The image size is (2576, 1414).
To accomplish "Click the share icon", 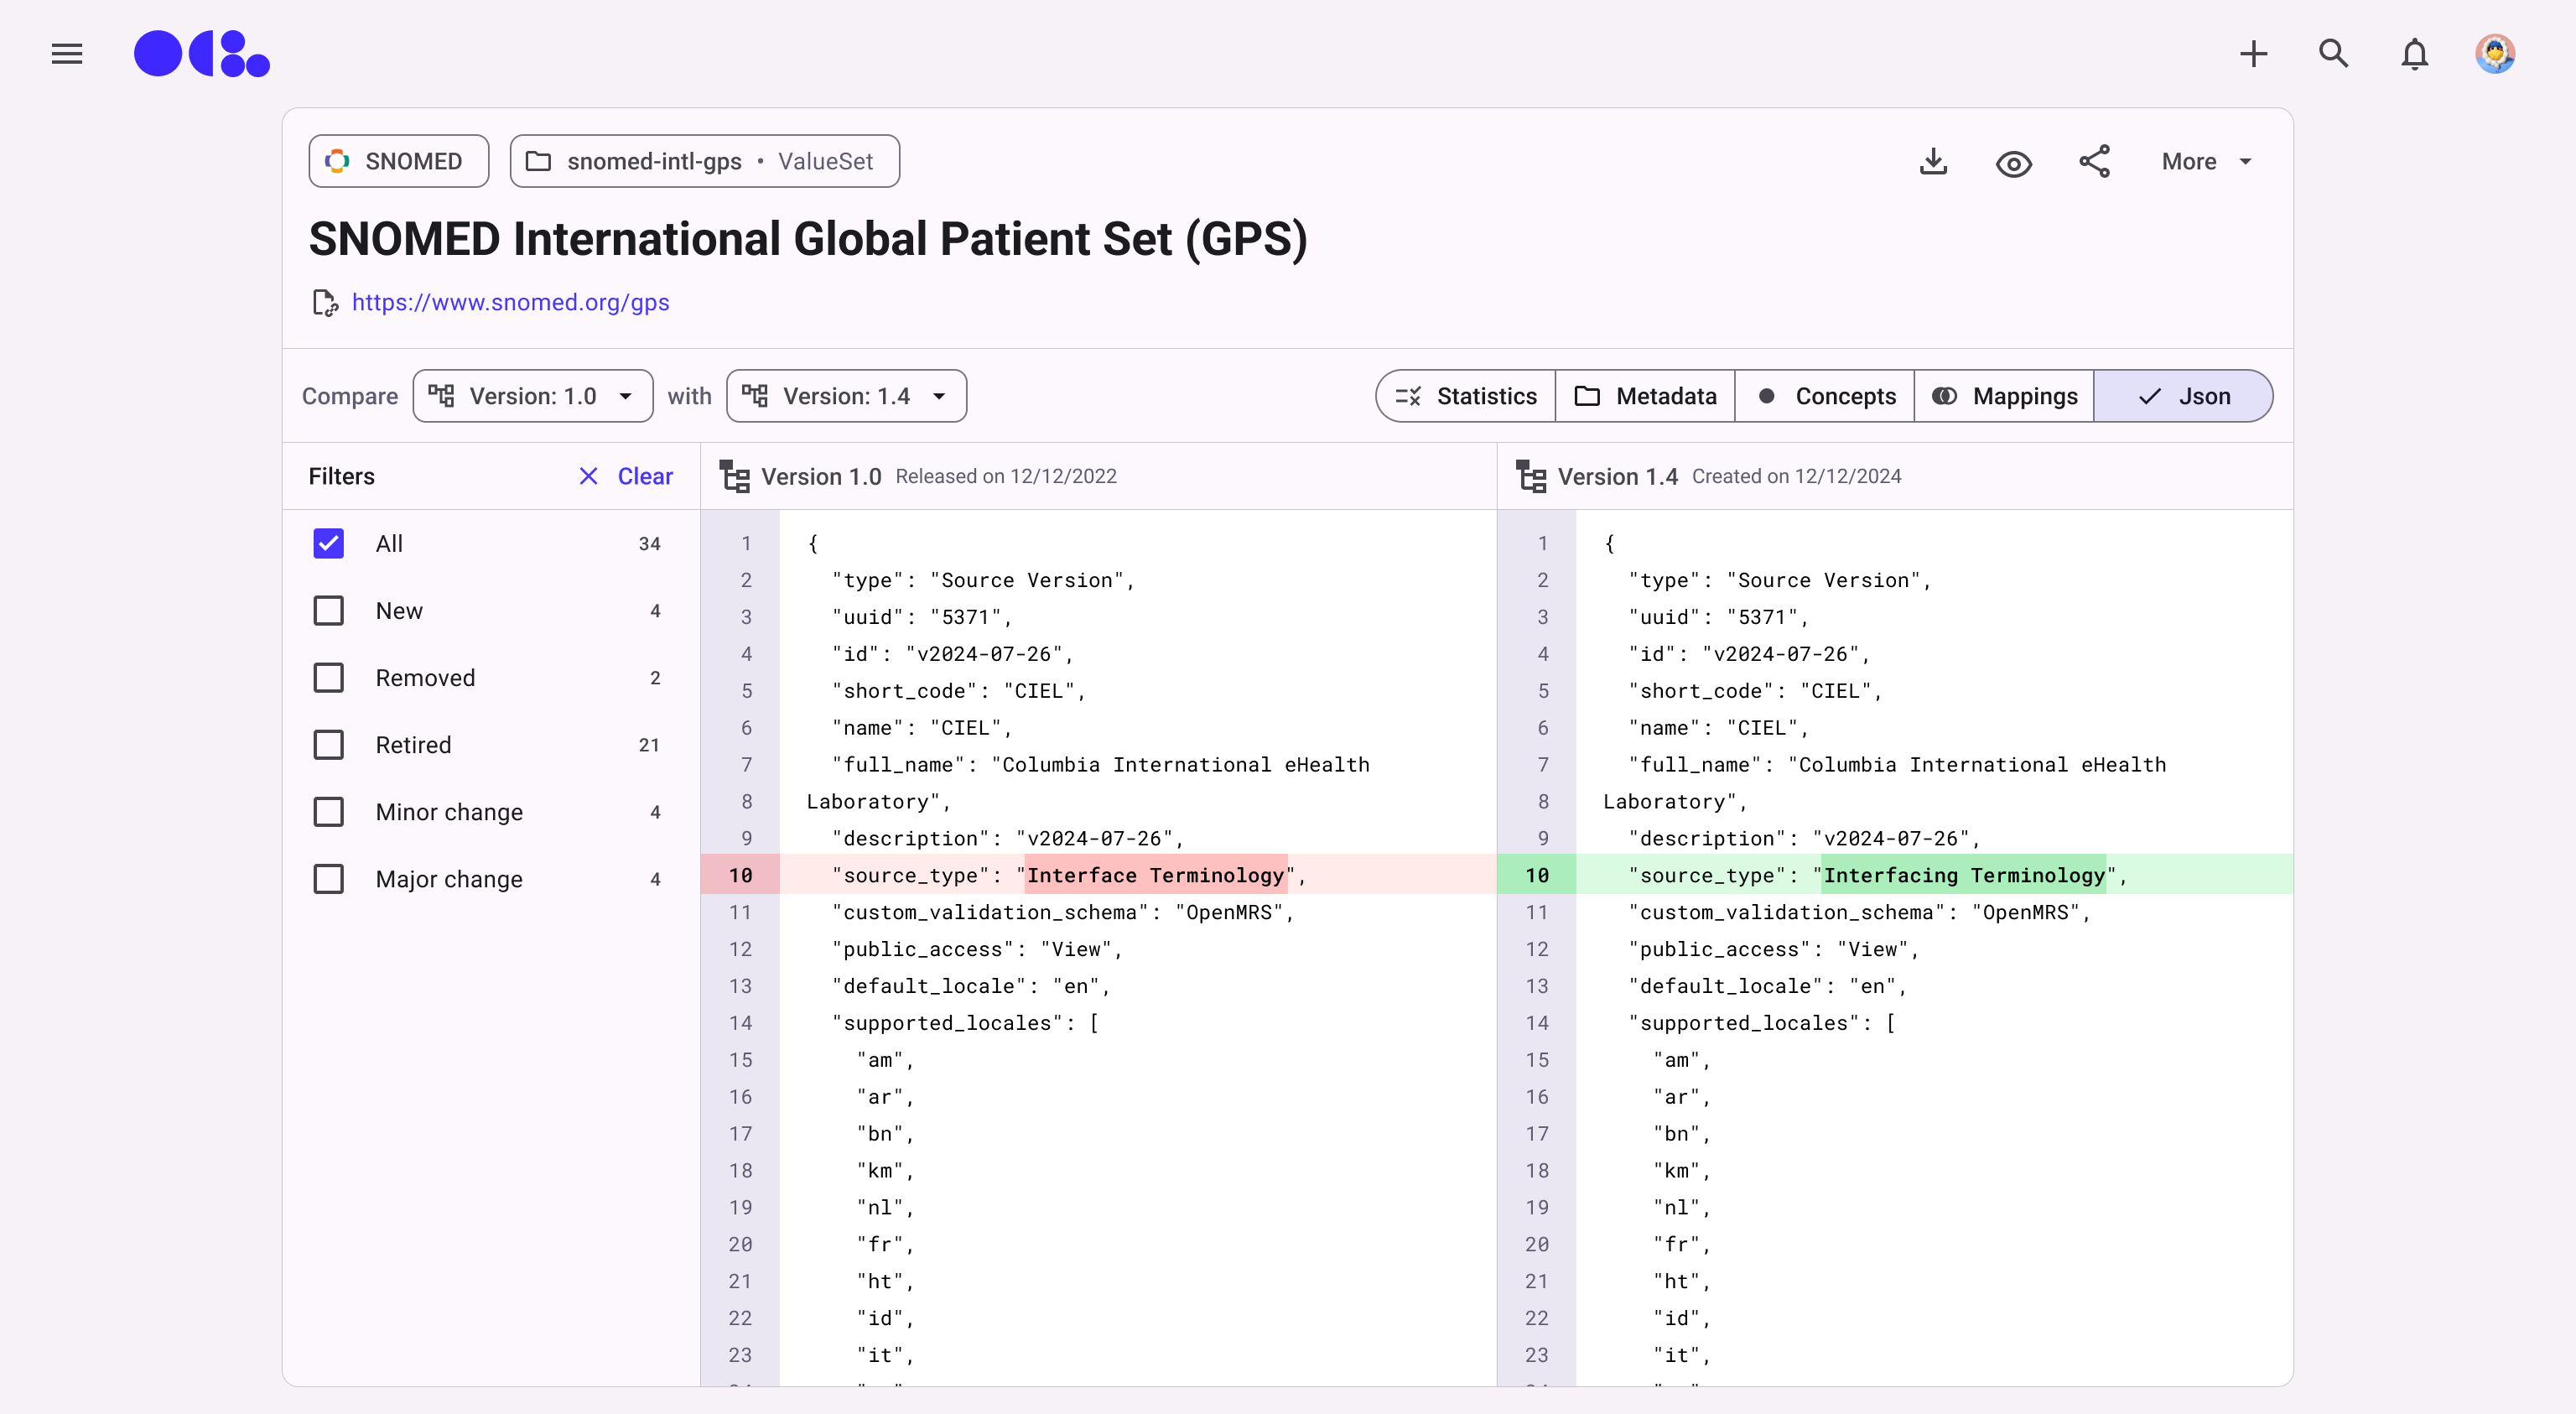I will (x=2094, y=162).
